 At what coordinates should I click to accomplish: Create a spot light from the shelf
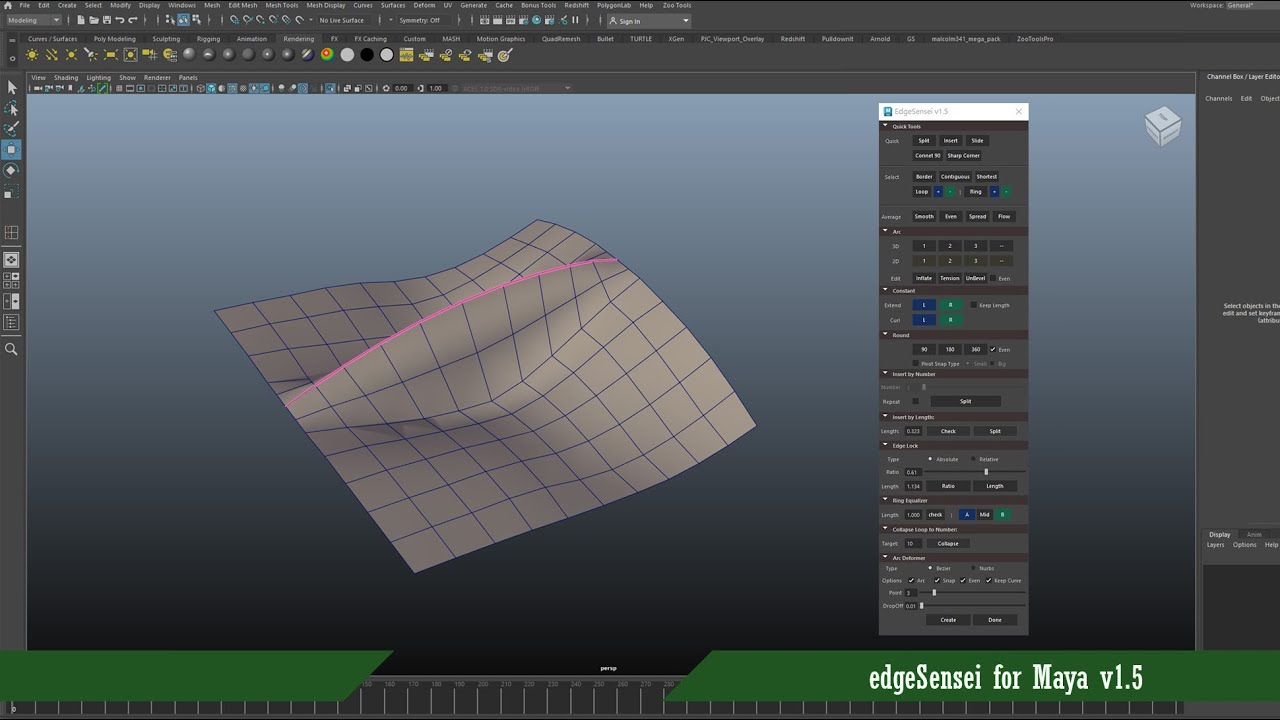[91, 54]
